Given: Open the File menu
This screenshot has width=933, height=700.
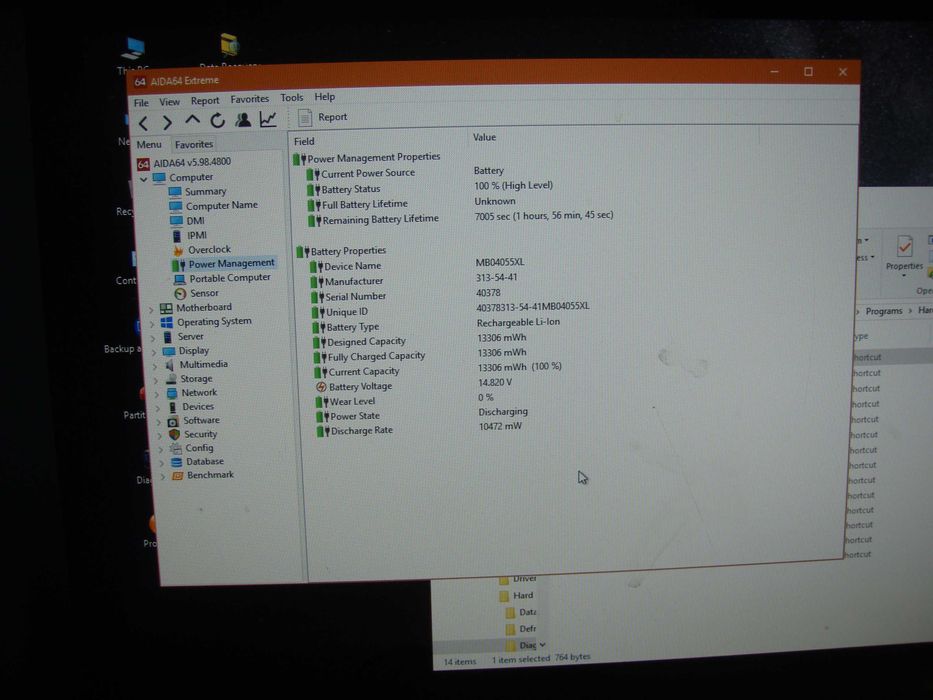Looking at the screenshot, I should point(141,102).
